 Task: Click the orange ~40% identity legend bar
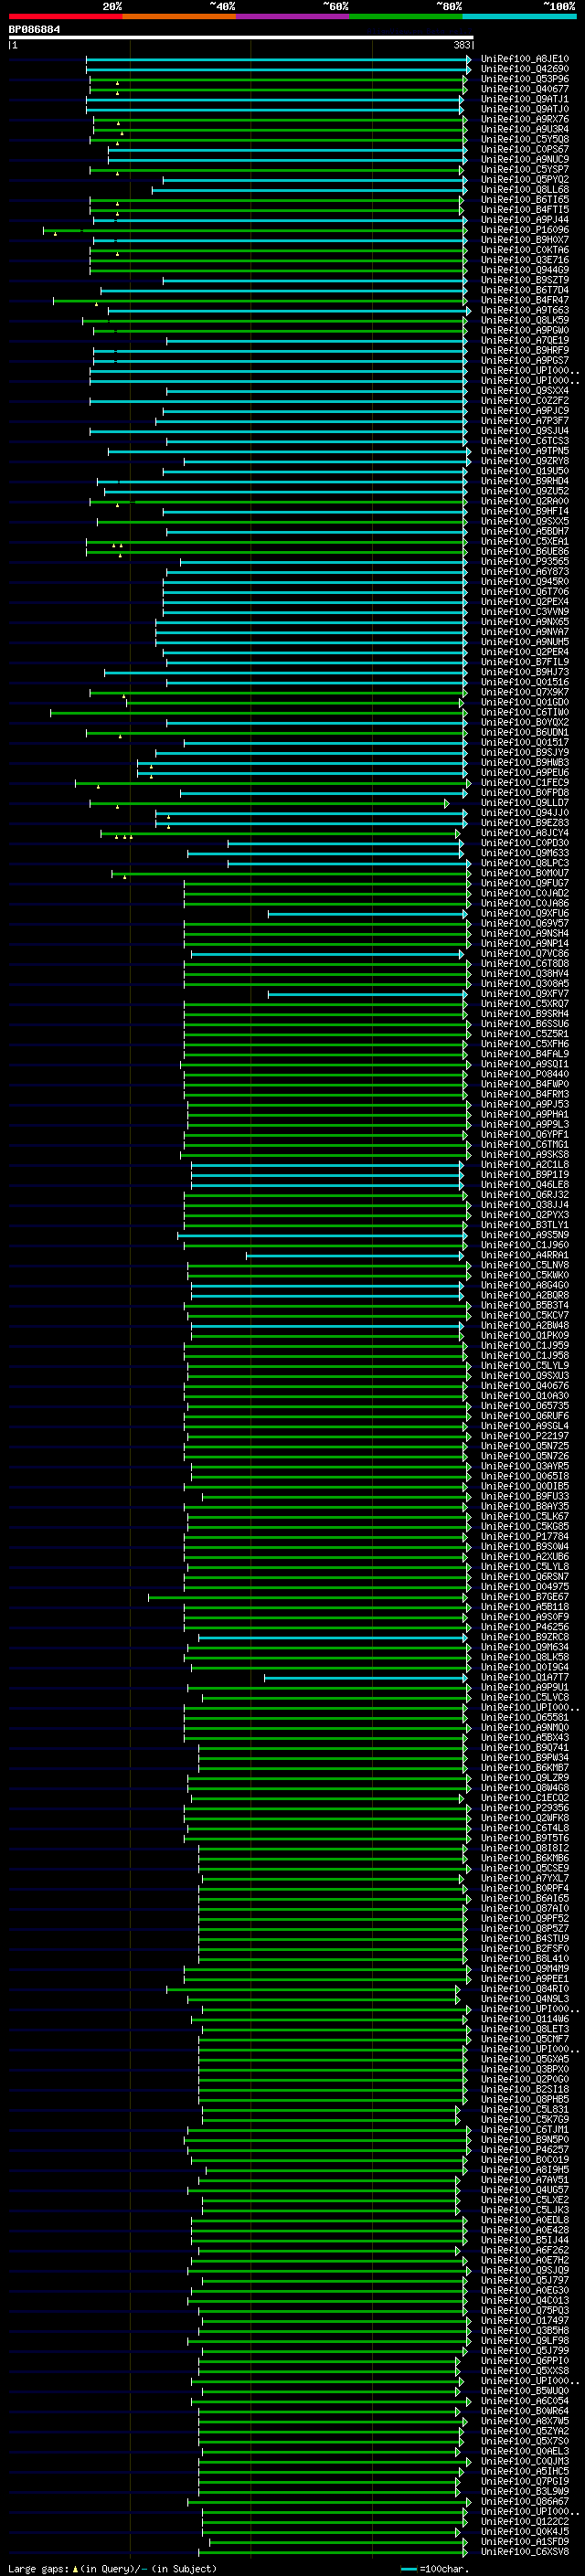179,16
